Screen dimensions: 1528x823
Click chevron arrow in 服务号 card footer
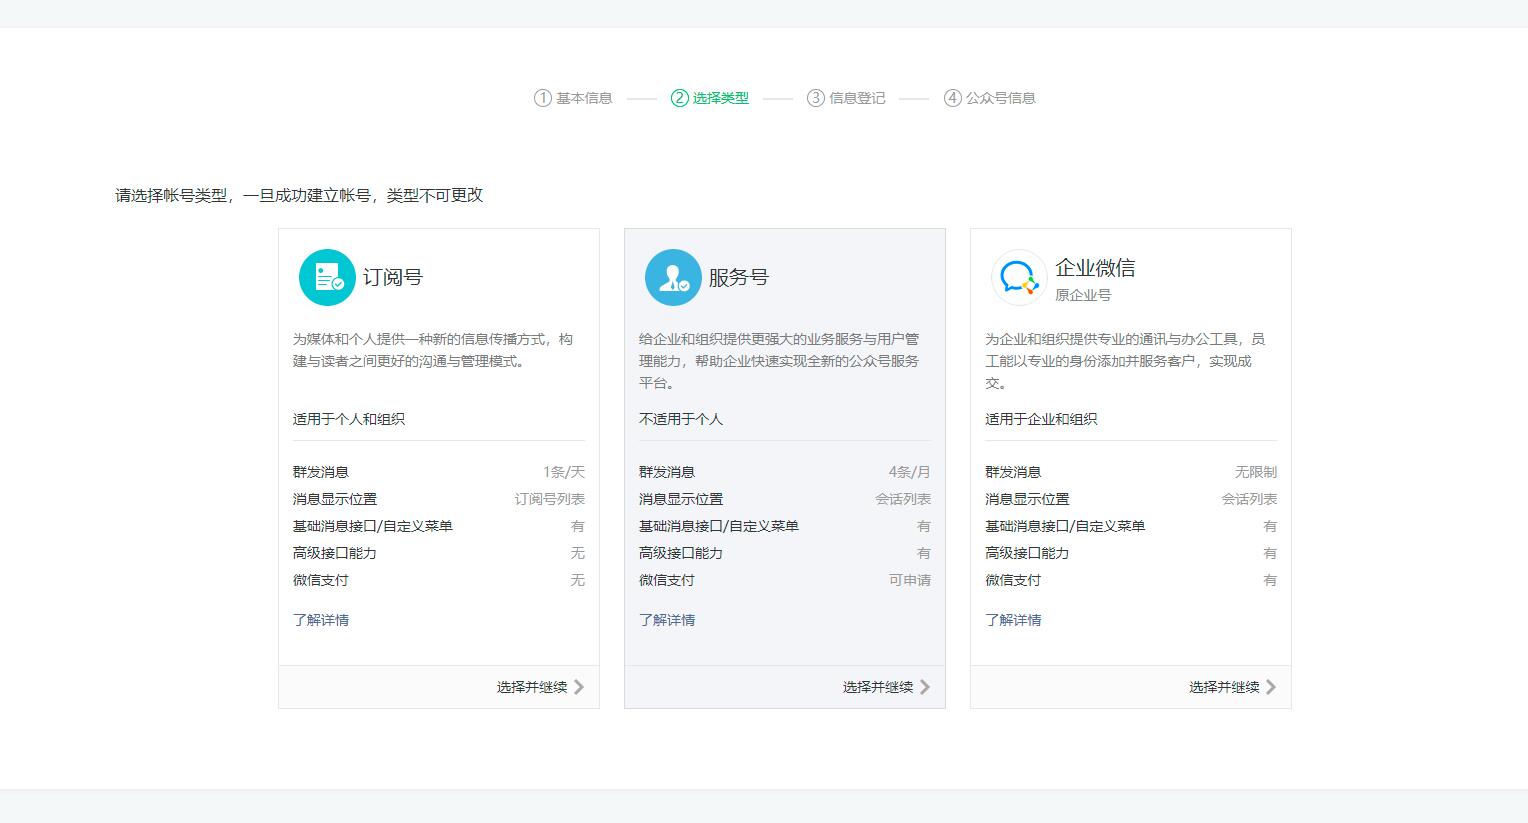[x=925, y=687]
